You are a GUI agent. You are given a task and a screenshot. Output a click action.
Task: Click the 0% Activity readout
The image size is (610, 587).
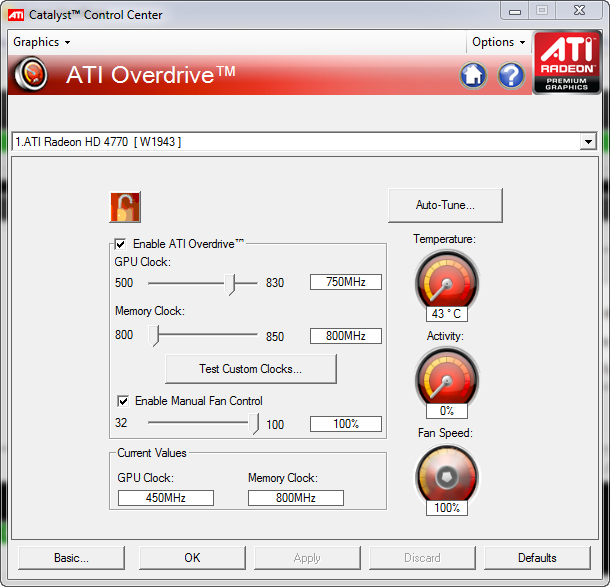click(447, 411)
